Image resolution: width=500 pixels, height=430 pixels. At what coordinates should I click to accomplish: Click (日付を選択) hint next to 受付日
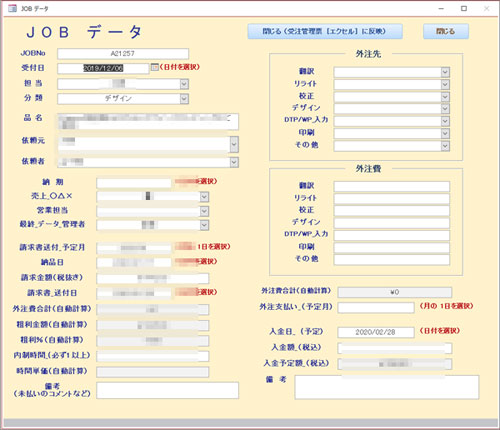(x=180, y=67)
